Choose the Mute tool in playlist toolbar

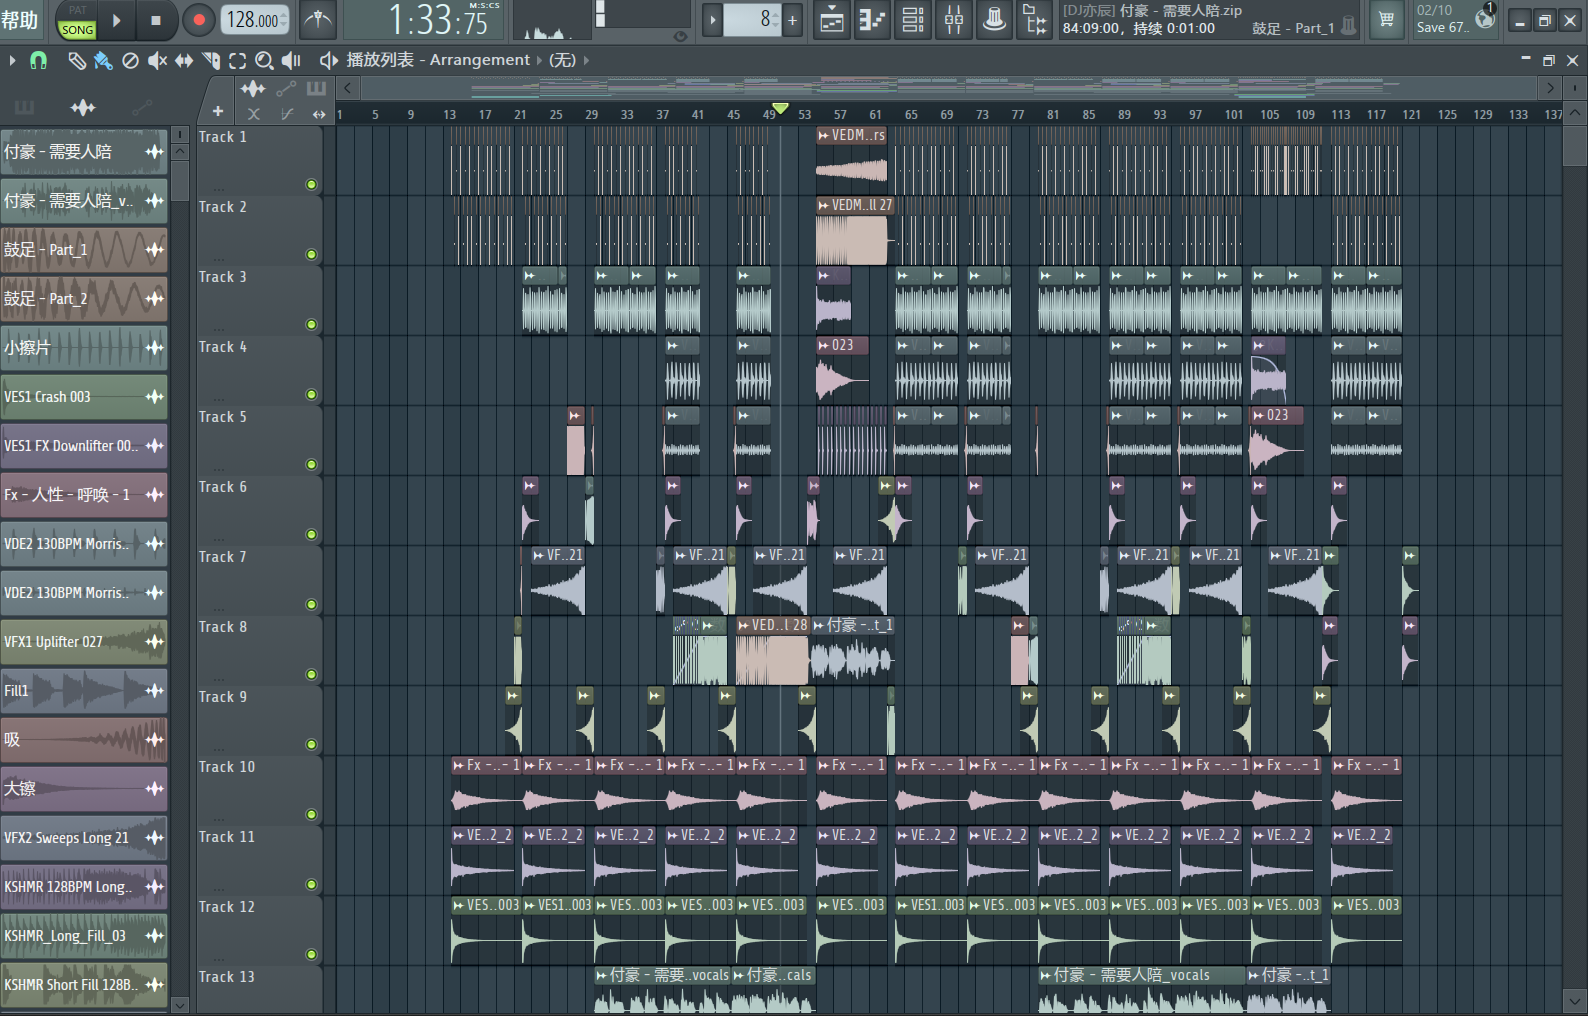(157, 61)
